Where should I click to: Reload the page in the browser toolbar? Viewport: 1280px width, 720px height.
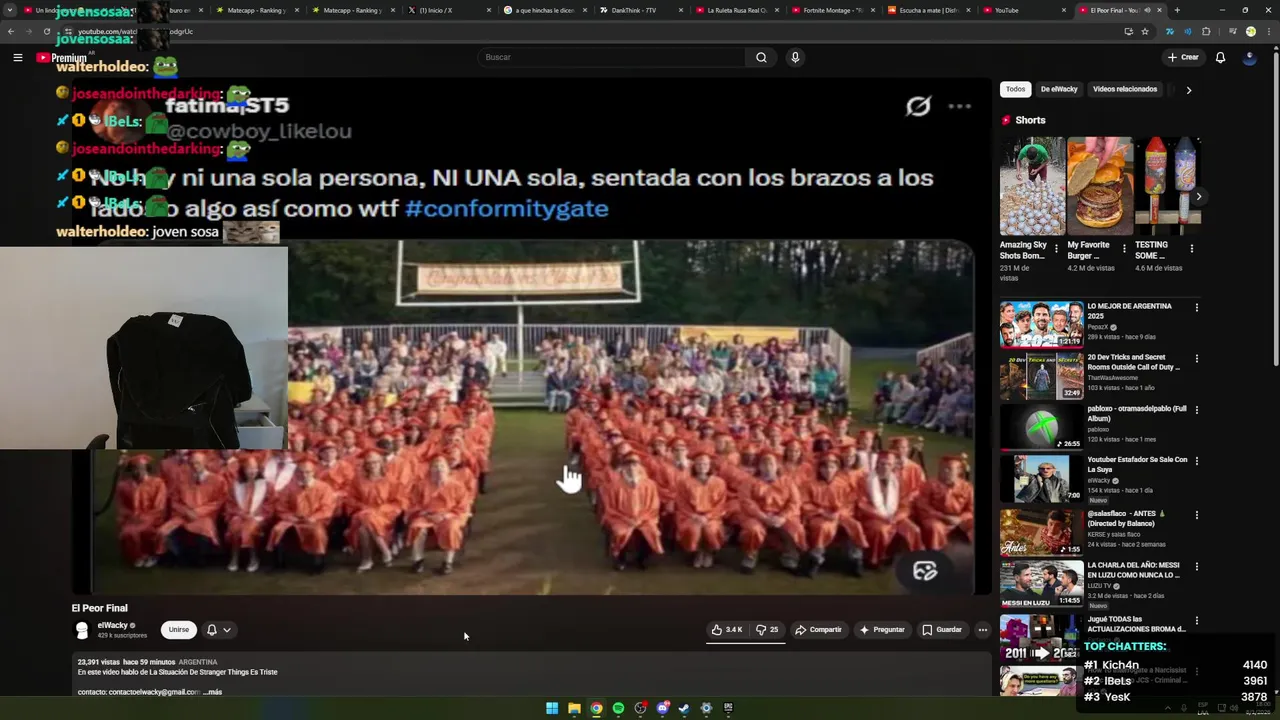point(46,31)
